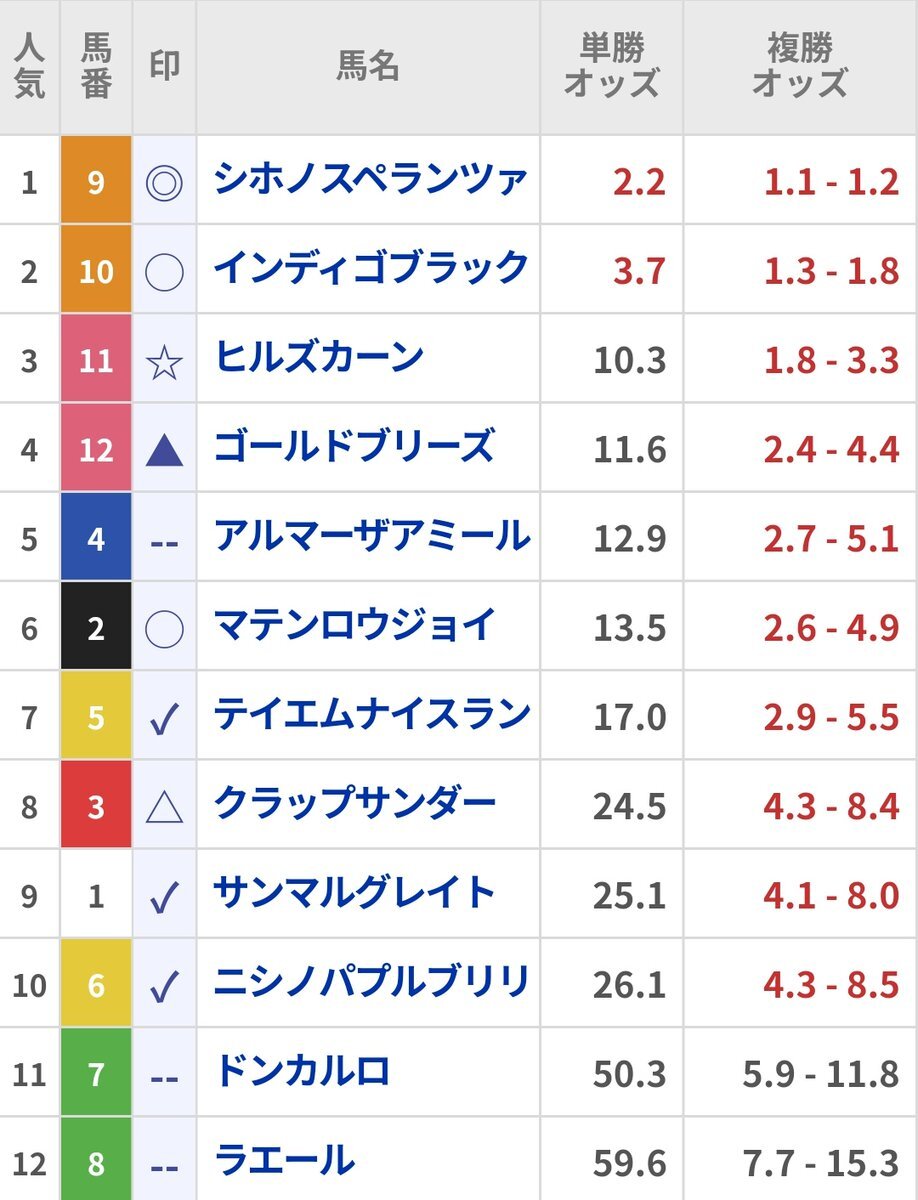Click the checkmark beside ニシノパプルブリリ
The width and height of the screenshot is (918, 1200).
tap(164, 986)
